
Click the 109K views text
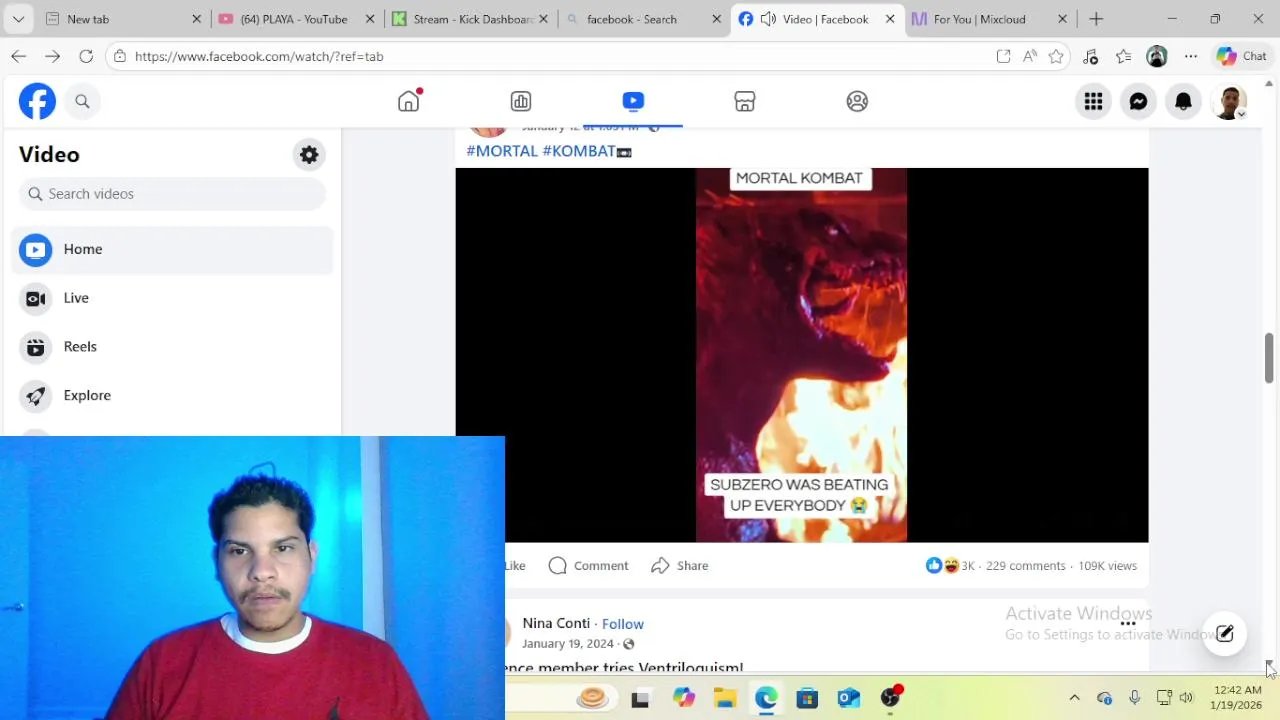tap(1107, 566)
